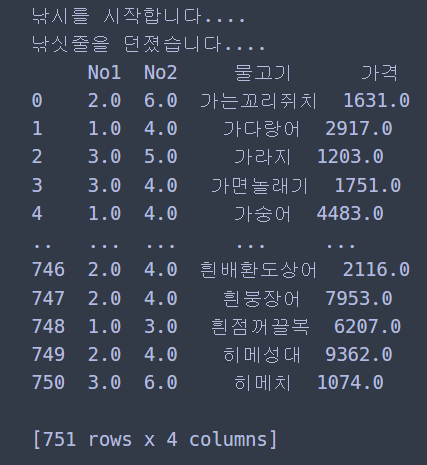Click No2 value '5.0' in the 가라지 row
This screenshot has width=427, height=465.
(160, 157)
